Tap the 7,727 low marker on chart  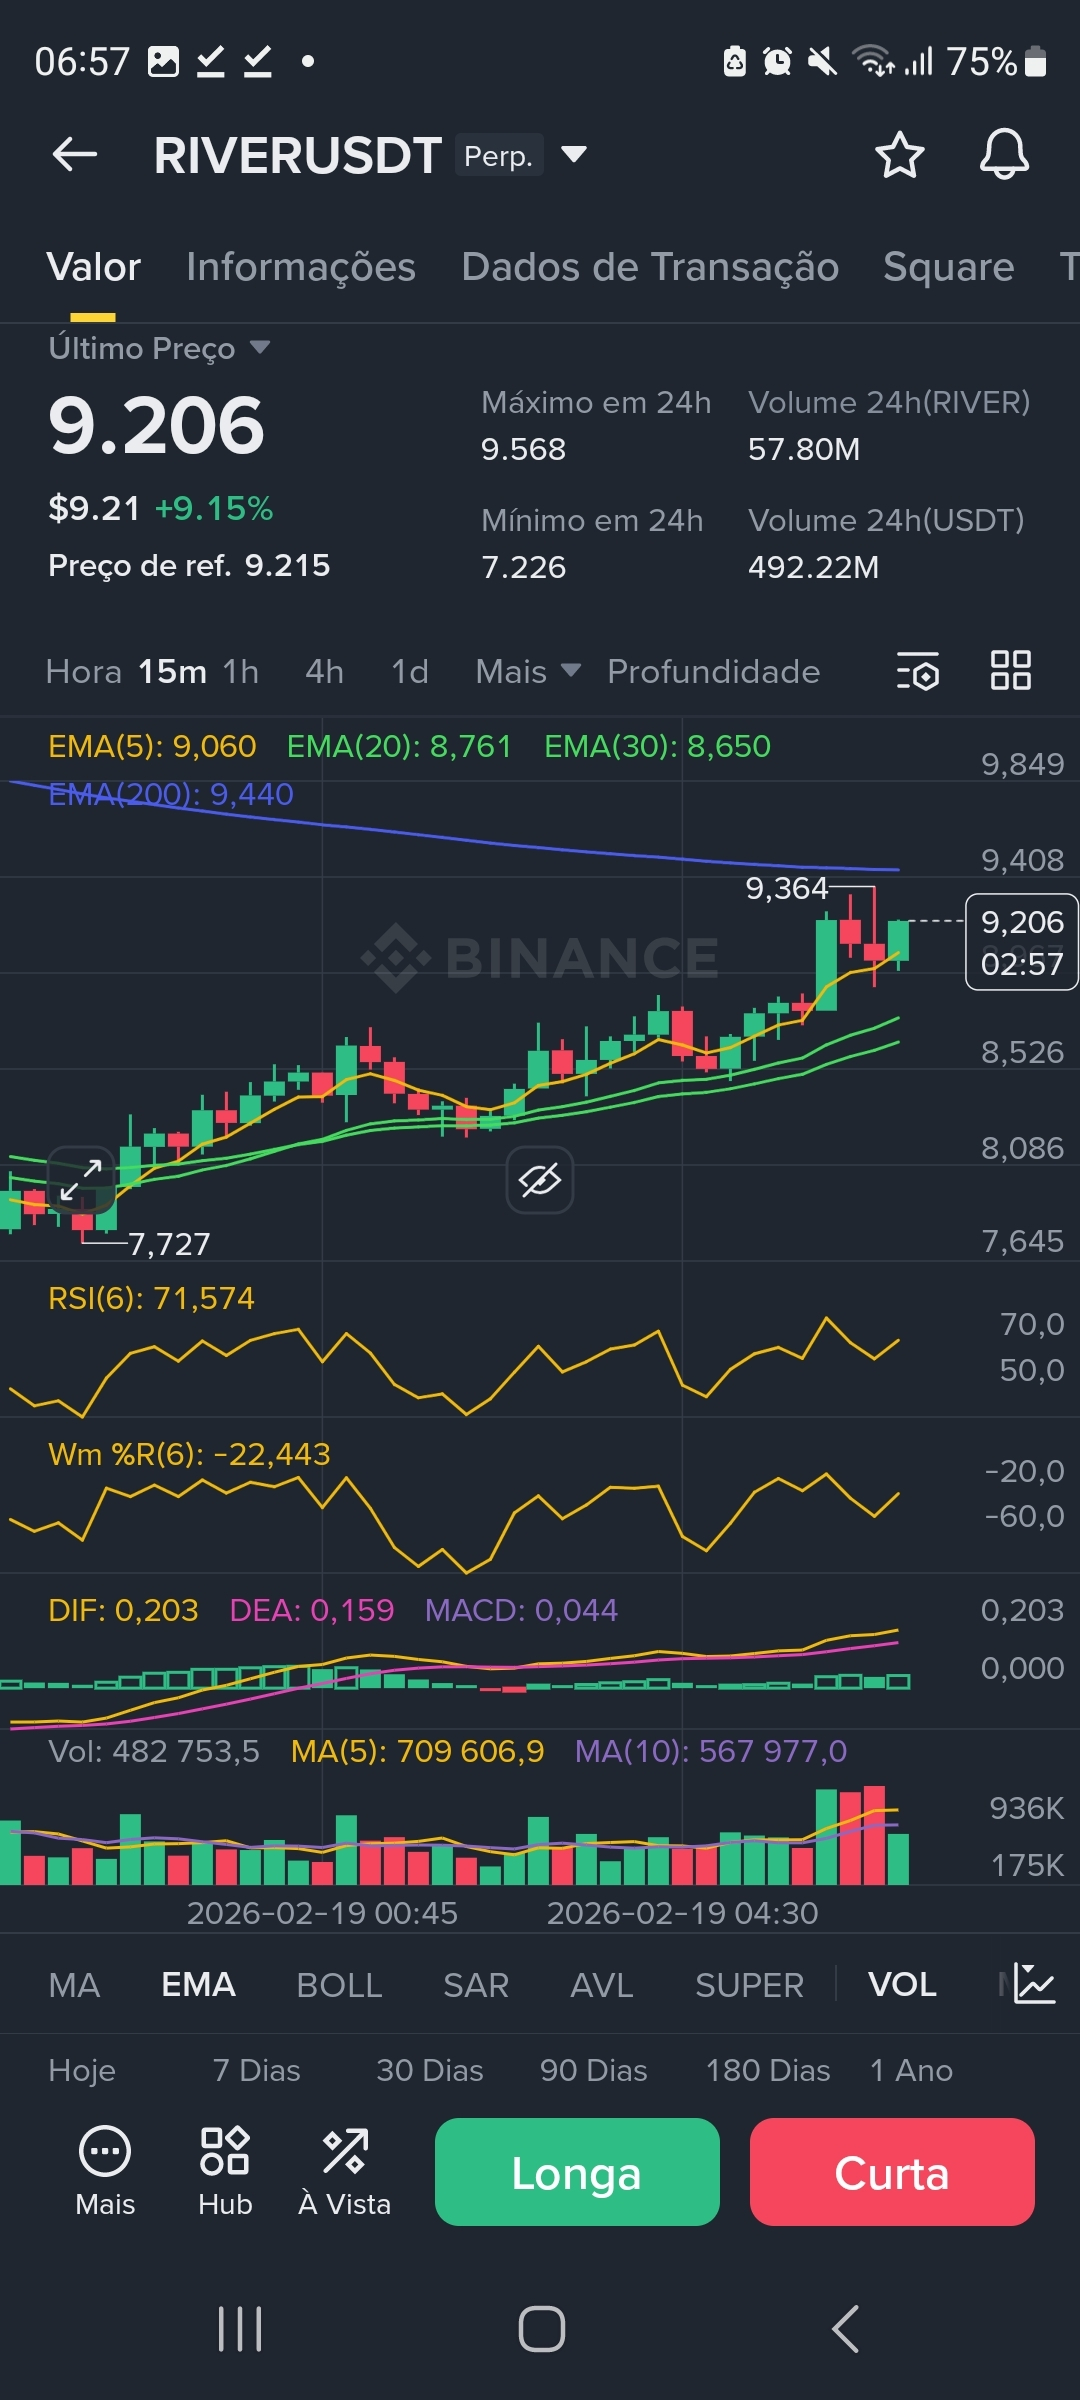pyautogui.click(x=169, y=1244)
